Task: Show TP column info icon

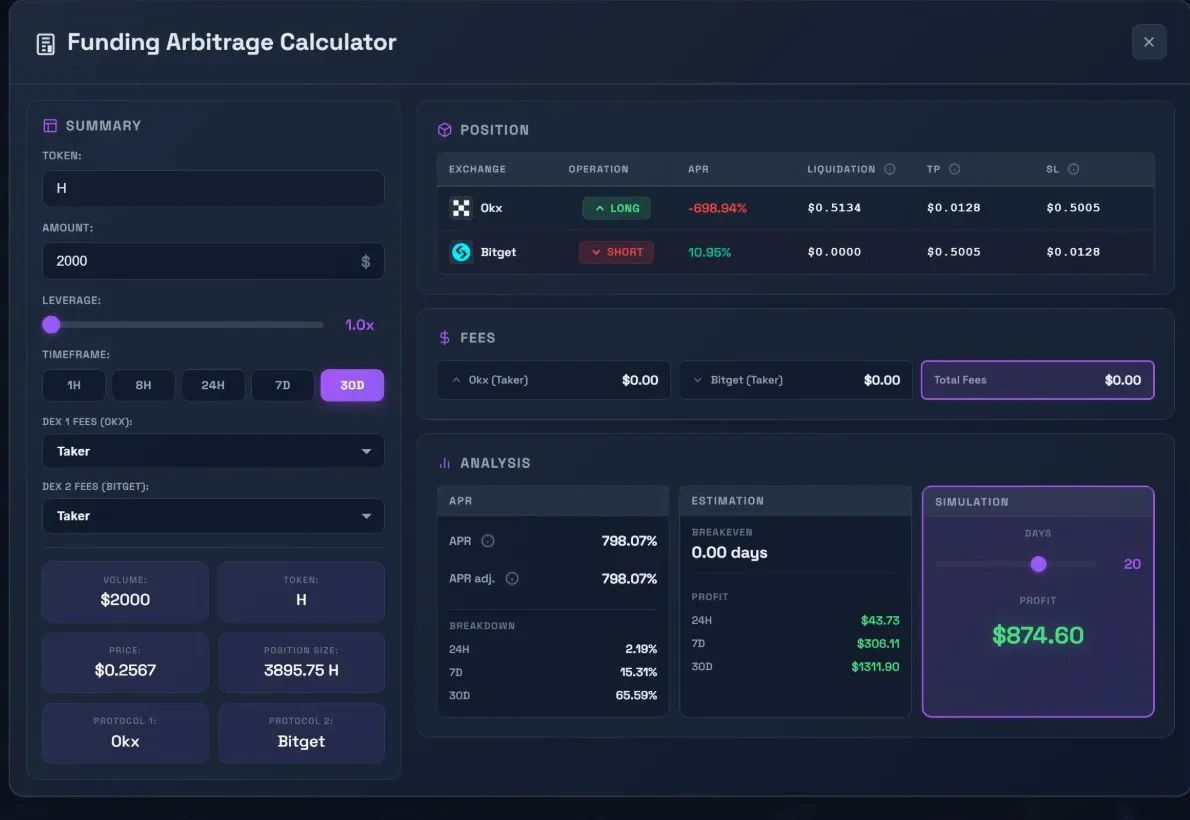Action: point(955,169)
